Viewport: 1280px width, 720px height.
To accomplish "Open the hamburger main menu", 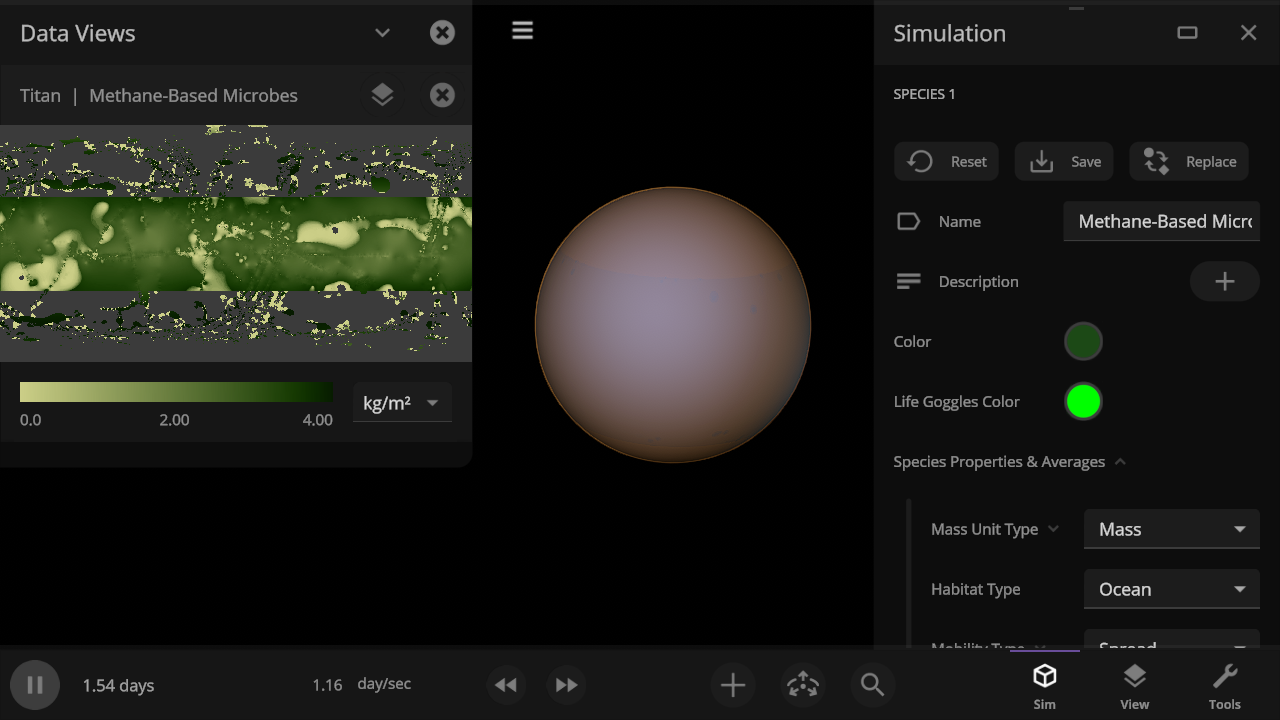I will click(522, 31).
